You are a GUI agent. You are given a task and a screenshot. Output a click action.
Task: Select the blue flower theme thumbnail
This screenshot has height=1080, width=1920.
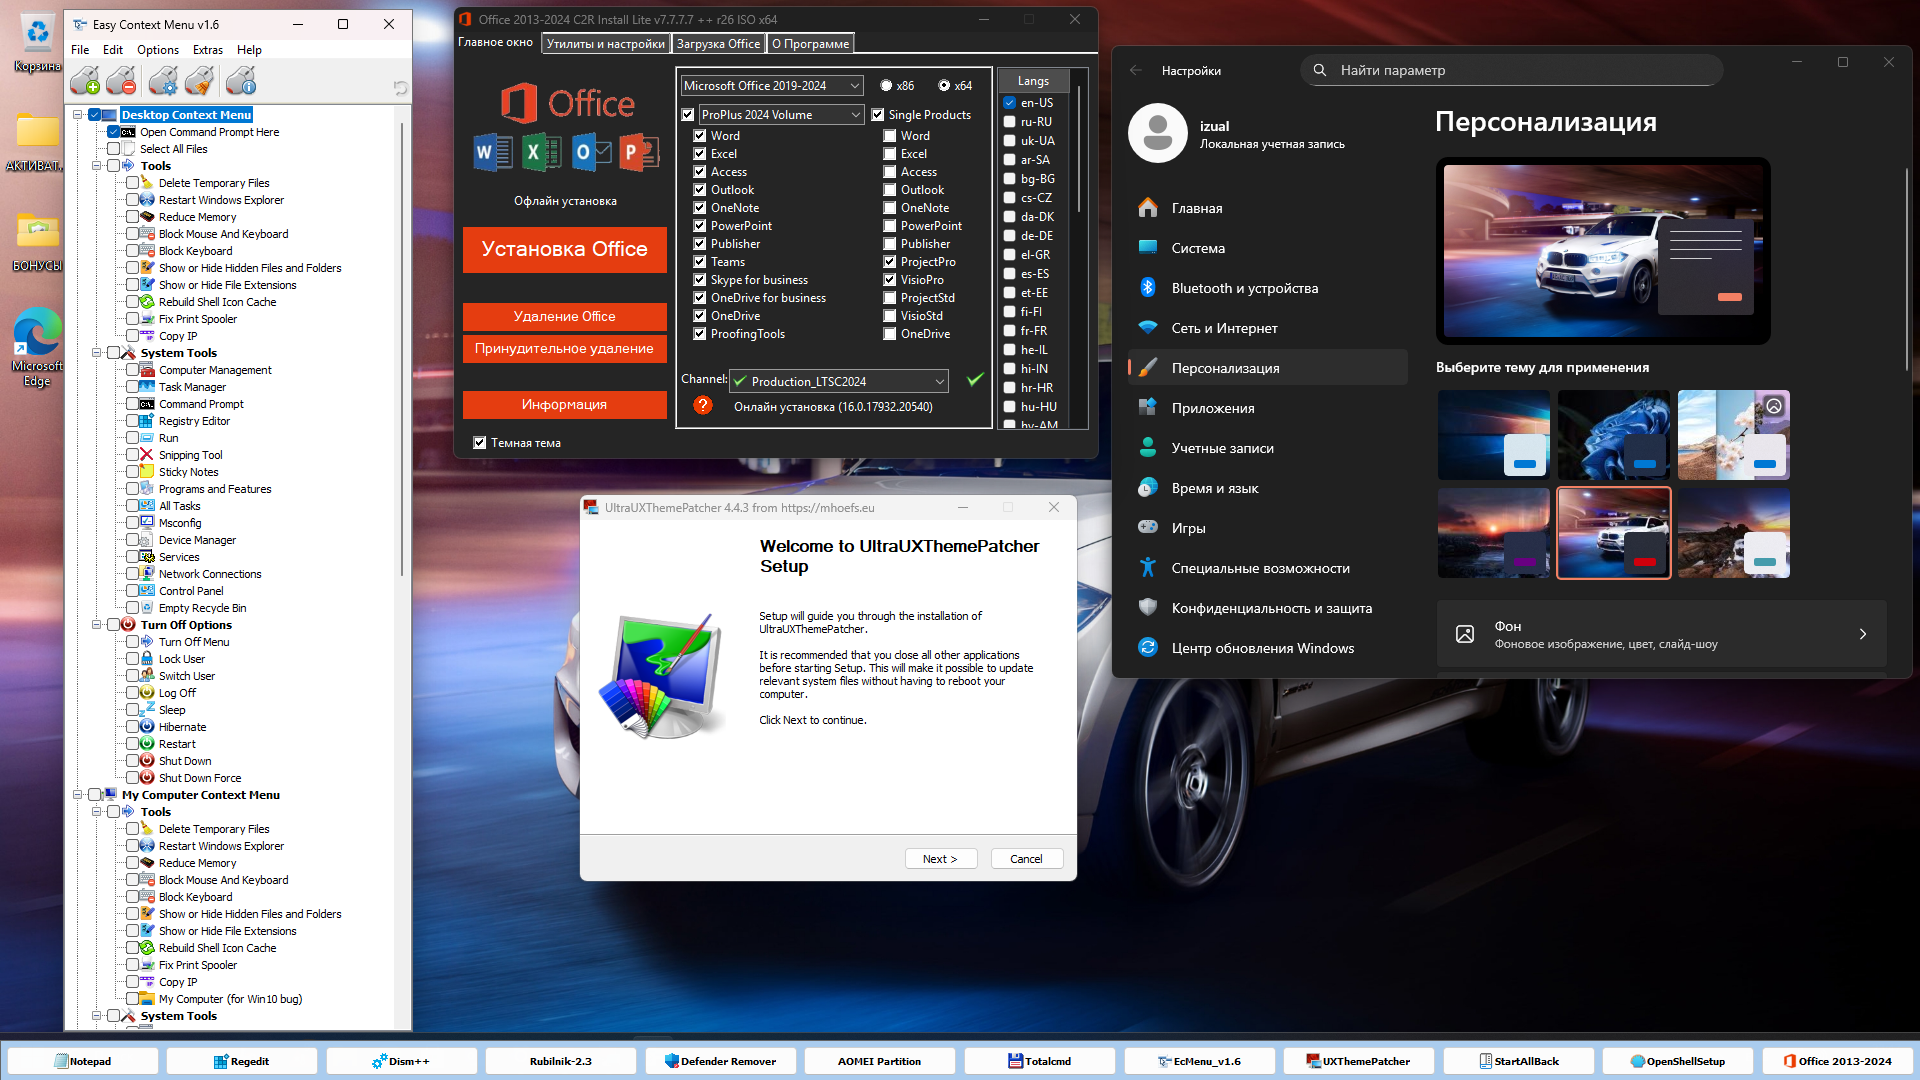(x=1613, y=434)
